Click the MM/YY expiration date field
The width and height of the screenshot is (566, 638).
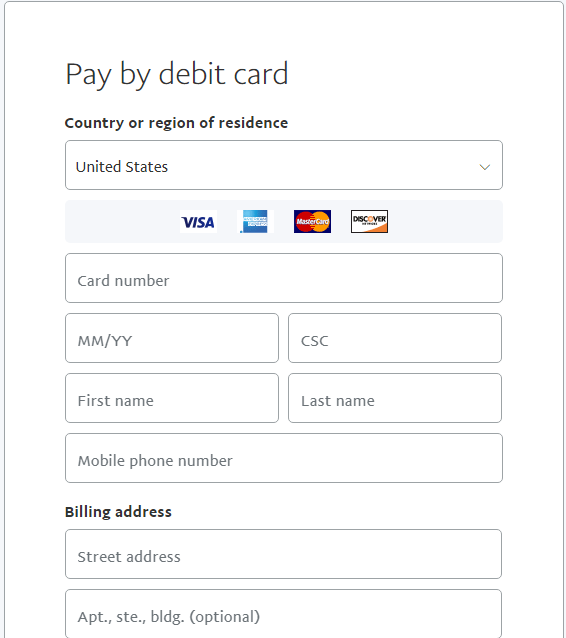172,338
